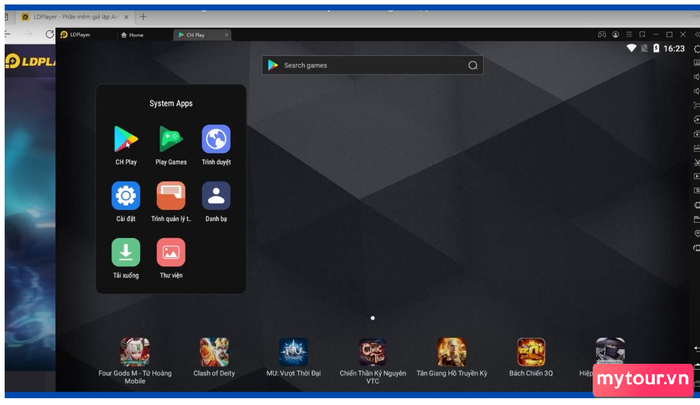Click the battery status icon
The image size is (700, 405).
pyautogui.click(x=656, y=48)
